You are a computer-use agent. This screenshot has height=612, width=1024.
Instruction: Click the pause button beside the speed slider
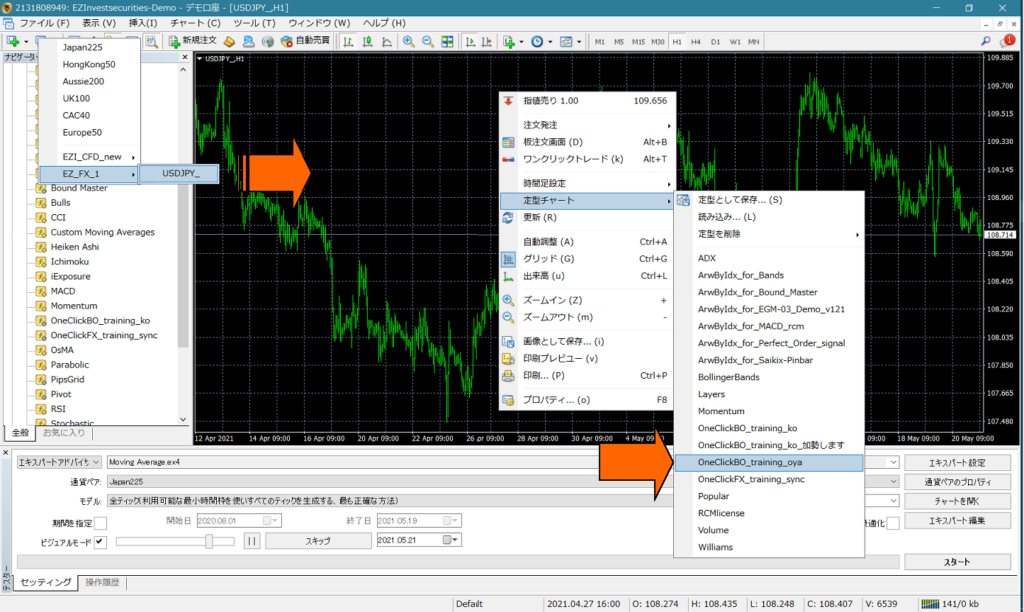click(252, 541)
